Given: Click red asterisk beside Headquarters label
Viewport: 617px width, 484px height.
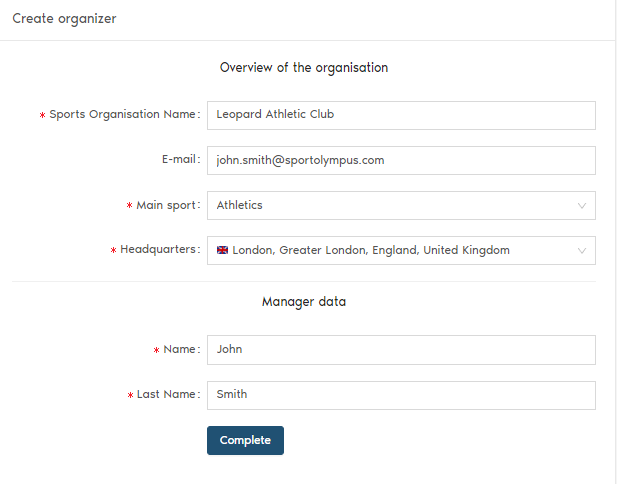Looking at the screenshot, I should [113, 251].
